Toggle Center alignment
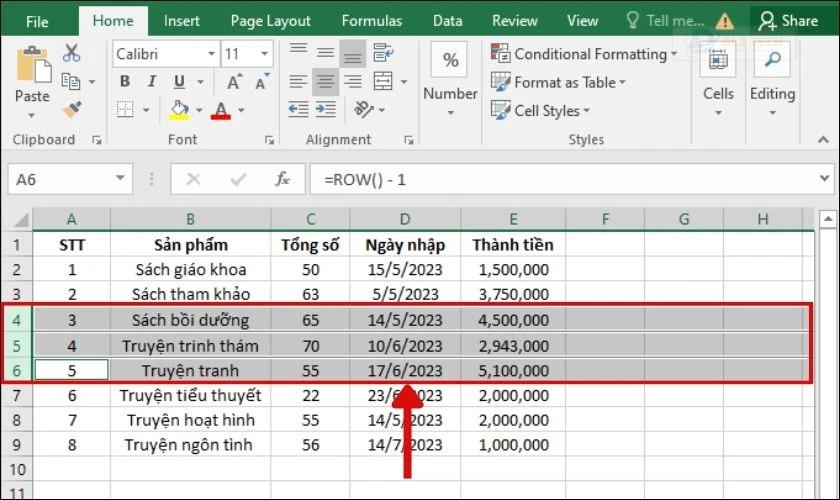 tap(325, 81)
